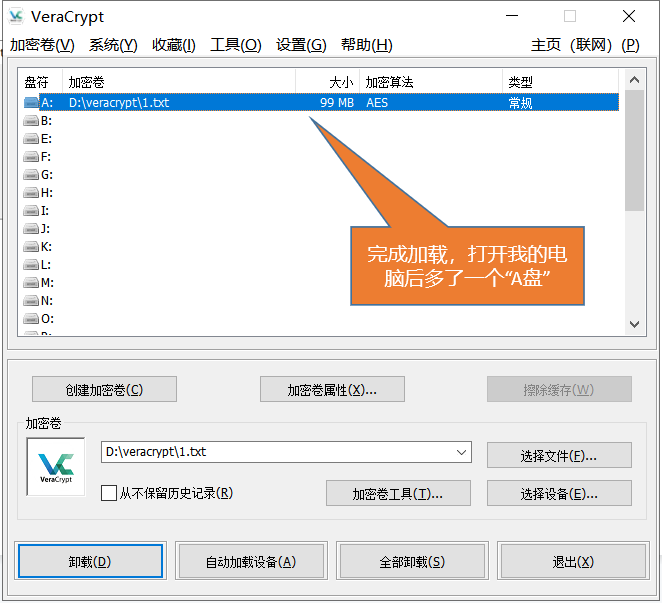662x603 pixels.
Task: Click the drive icon for N:
Action: [31, 301]
